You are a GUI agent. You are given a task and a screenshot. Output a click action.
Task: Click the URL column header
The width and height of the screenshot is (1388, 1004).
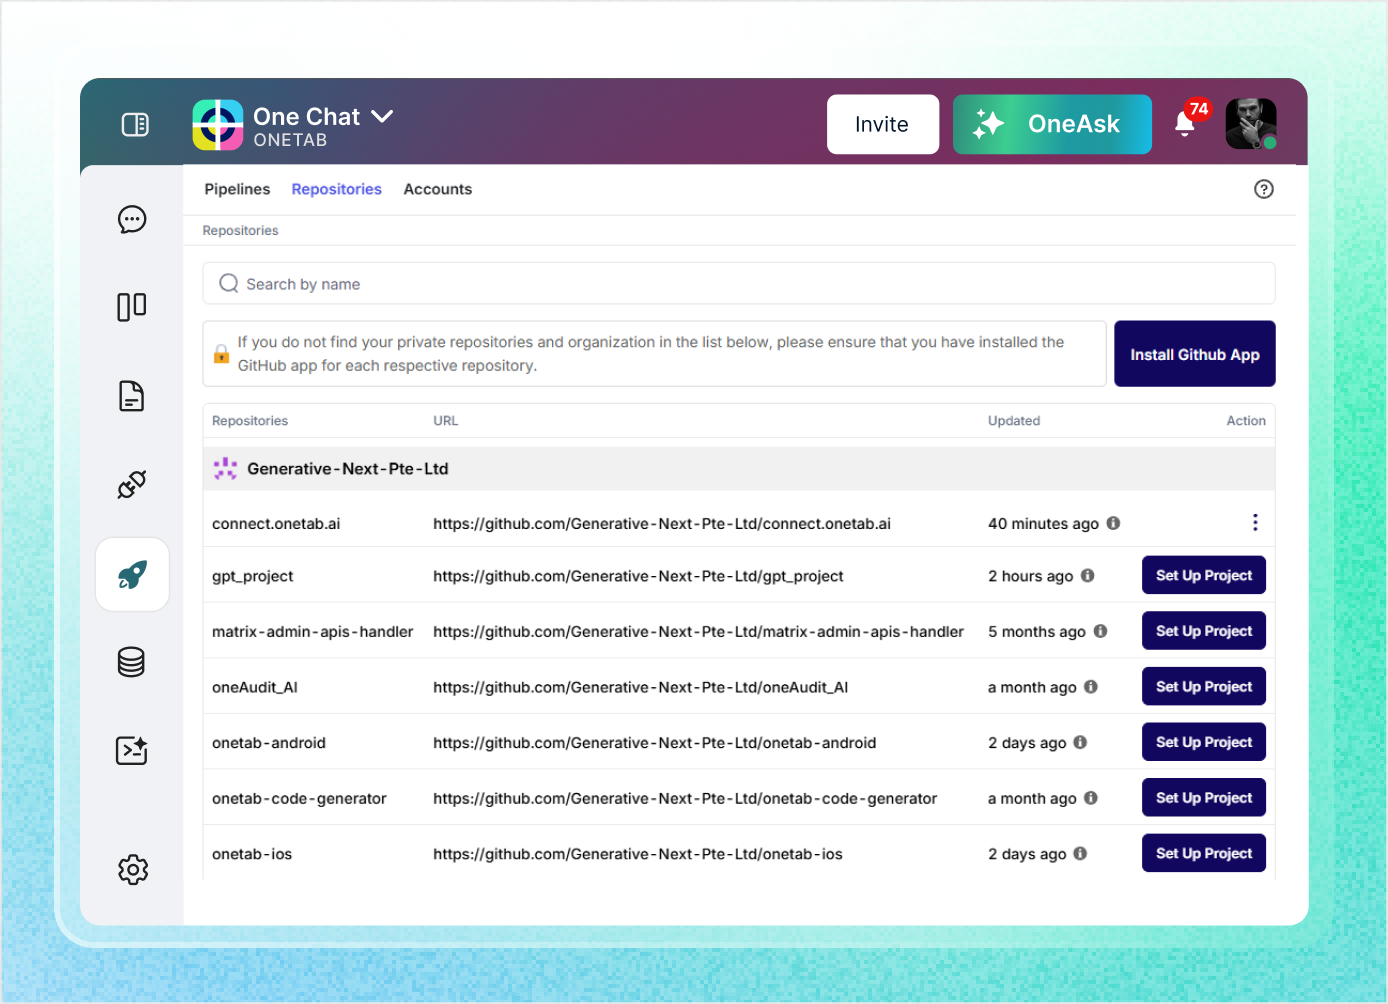(446, 421)
